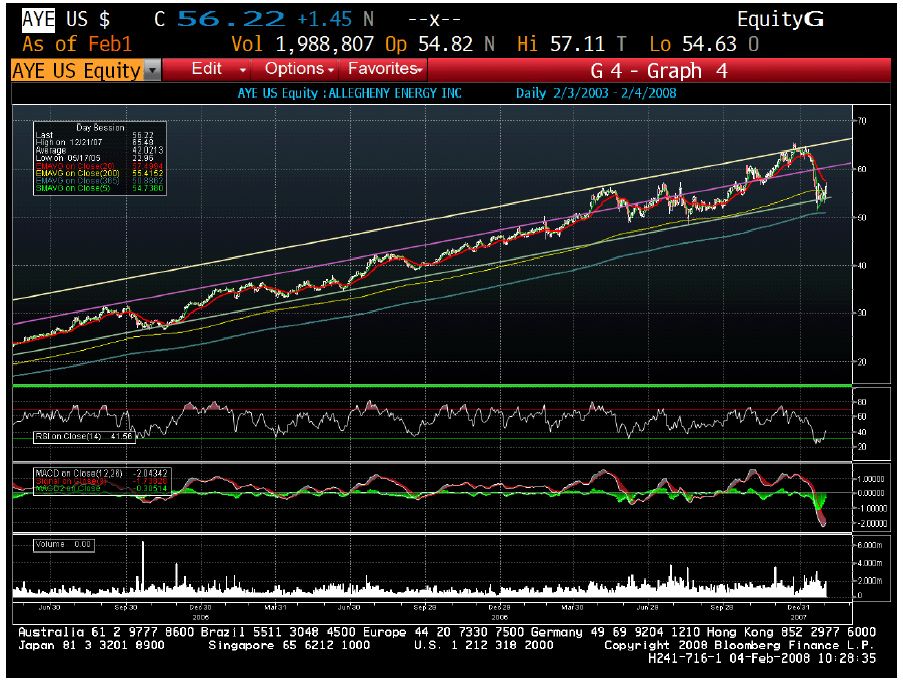Screen dimensions: 903x682
Task: Click the Dec 31 date axis label
Action: (798, 607)
